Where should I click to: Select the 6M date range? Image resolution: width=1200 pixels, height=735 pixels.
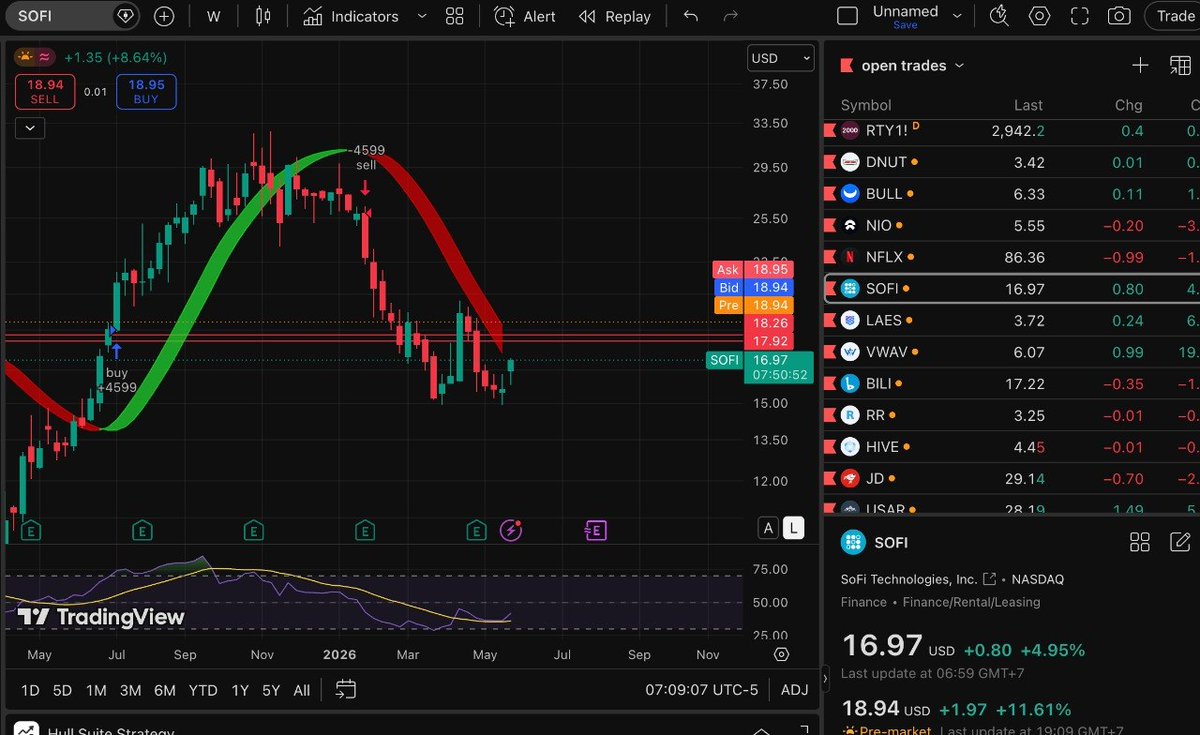coord(165,690)
